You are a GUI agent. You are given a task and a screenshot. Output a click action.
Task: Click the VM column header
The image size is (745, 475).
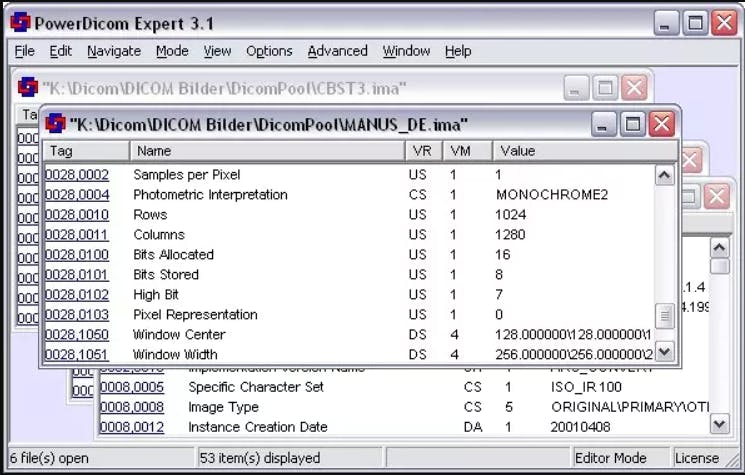[468, 151]
